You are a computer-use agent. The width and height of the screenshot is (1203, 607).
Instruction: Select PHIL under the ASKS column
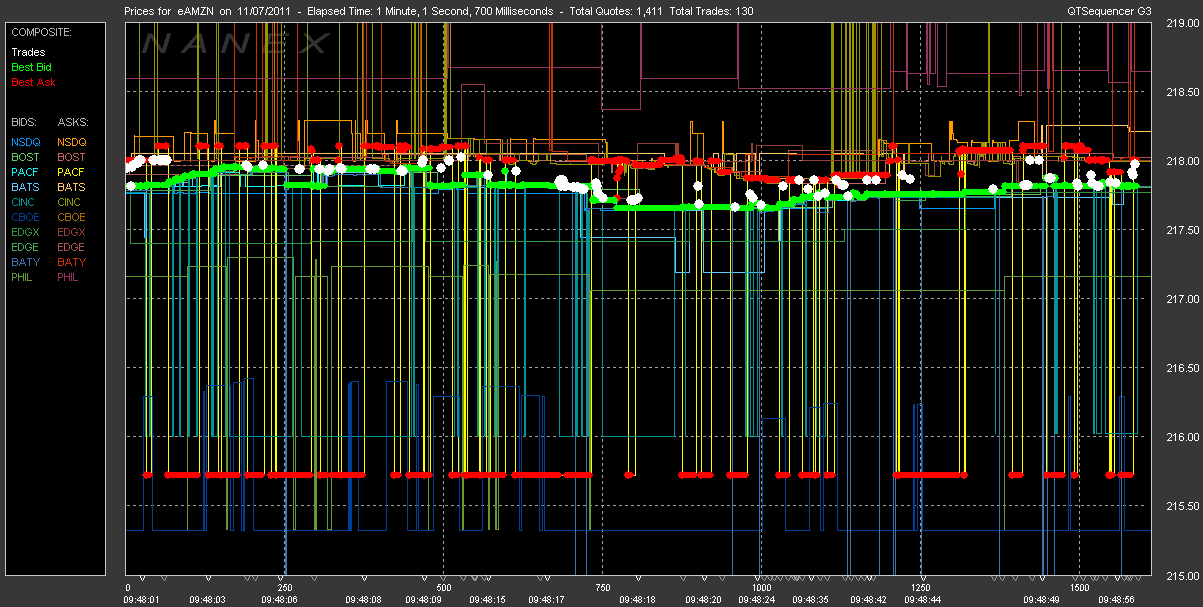tap(70, 277)
